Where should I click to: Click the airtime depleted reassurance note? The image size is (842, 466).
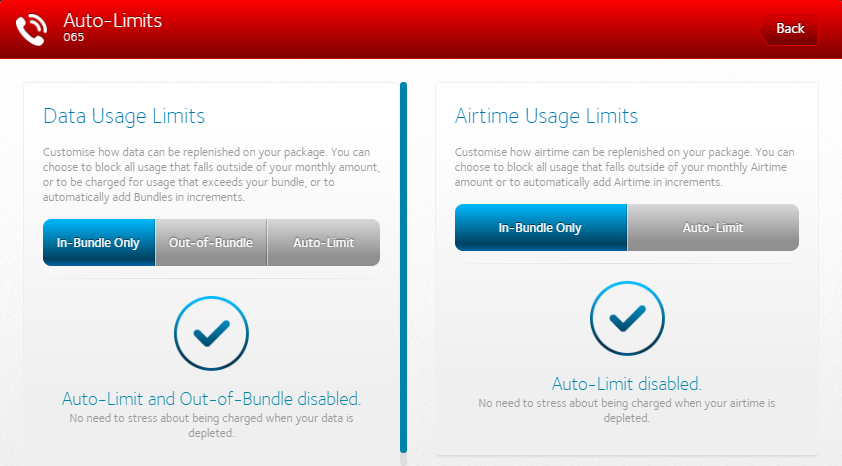point(627,410)
